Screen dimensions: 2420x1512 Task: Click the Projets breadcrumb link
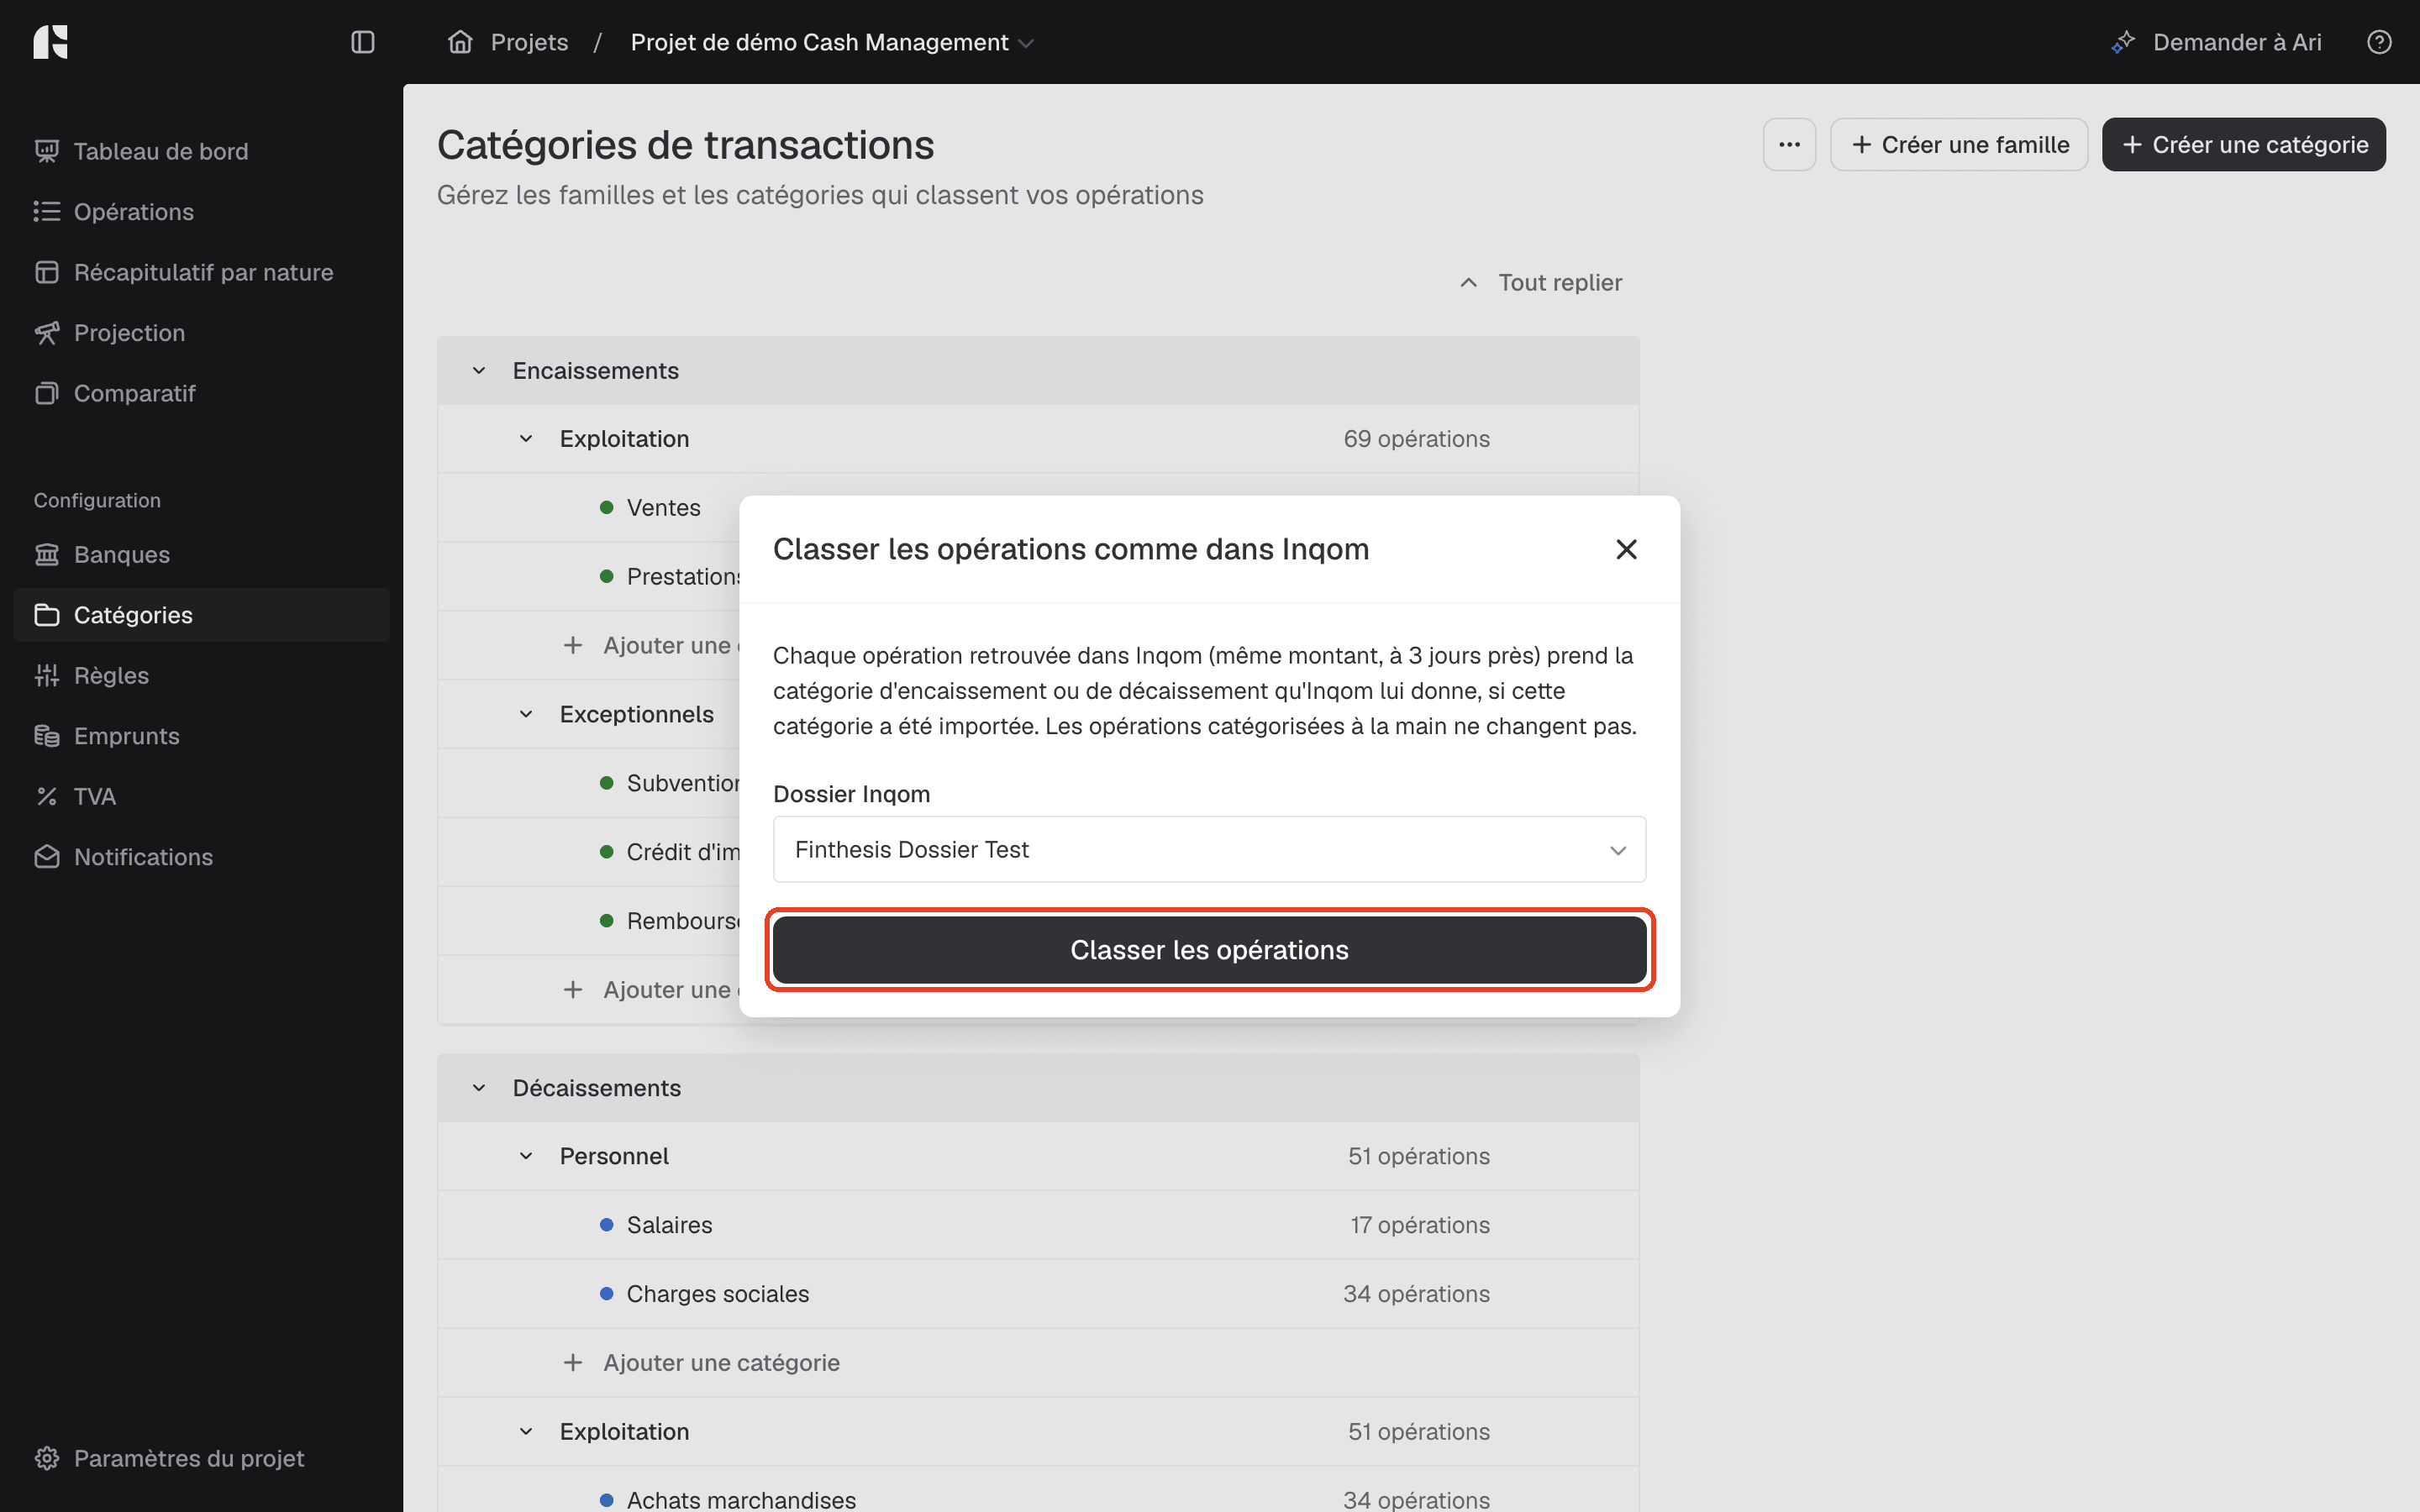click(529, 42)
